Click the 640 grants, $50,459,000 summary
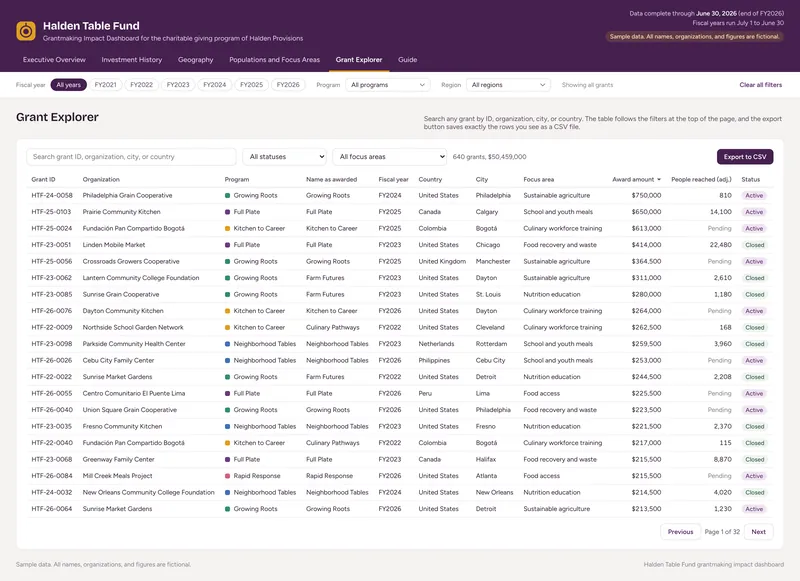Viewport: 800px width, 581px height. click(x=489, y=157)
